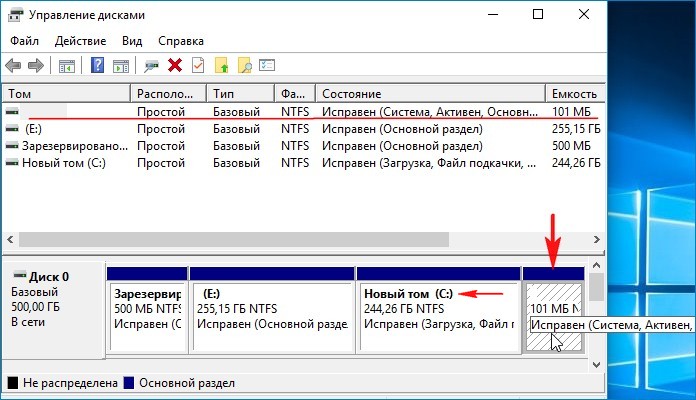The width and height of the screenshot is (696, 400).
Task: Maximize the Disk Management window
Action: [x=538, y=15]
